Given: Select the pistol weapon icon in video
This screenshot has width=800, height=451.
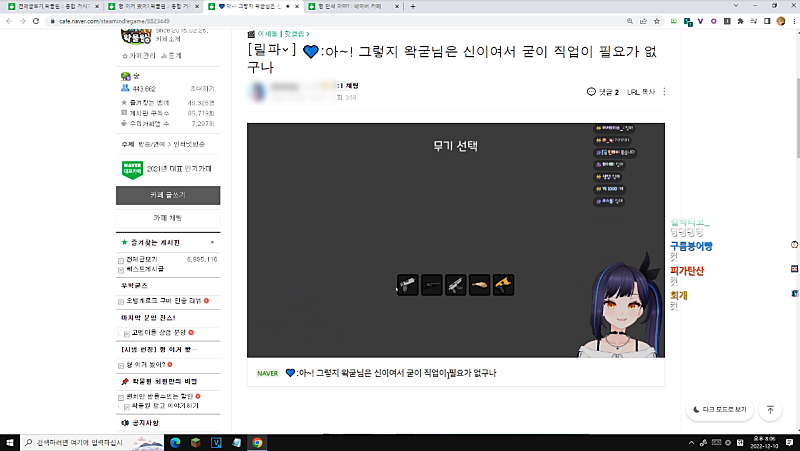Looking at the screenshot, I should (408, 285).
